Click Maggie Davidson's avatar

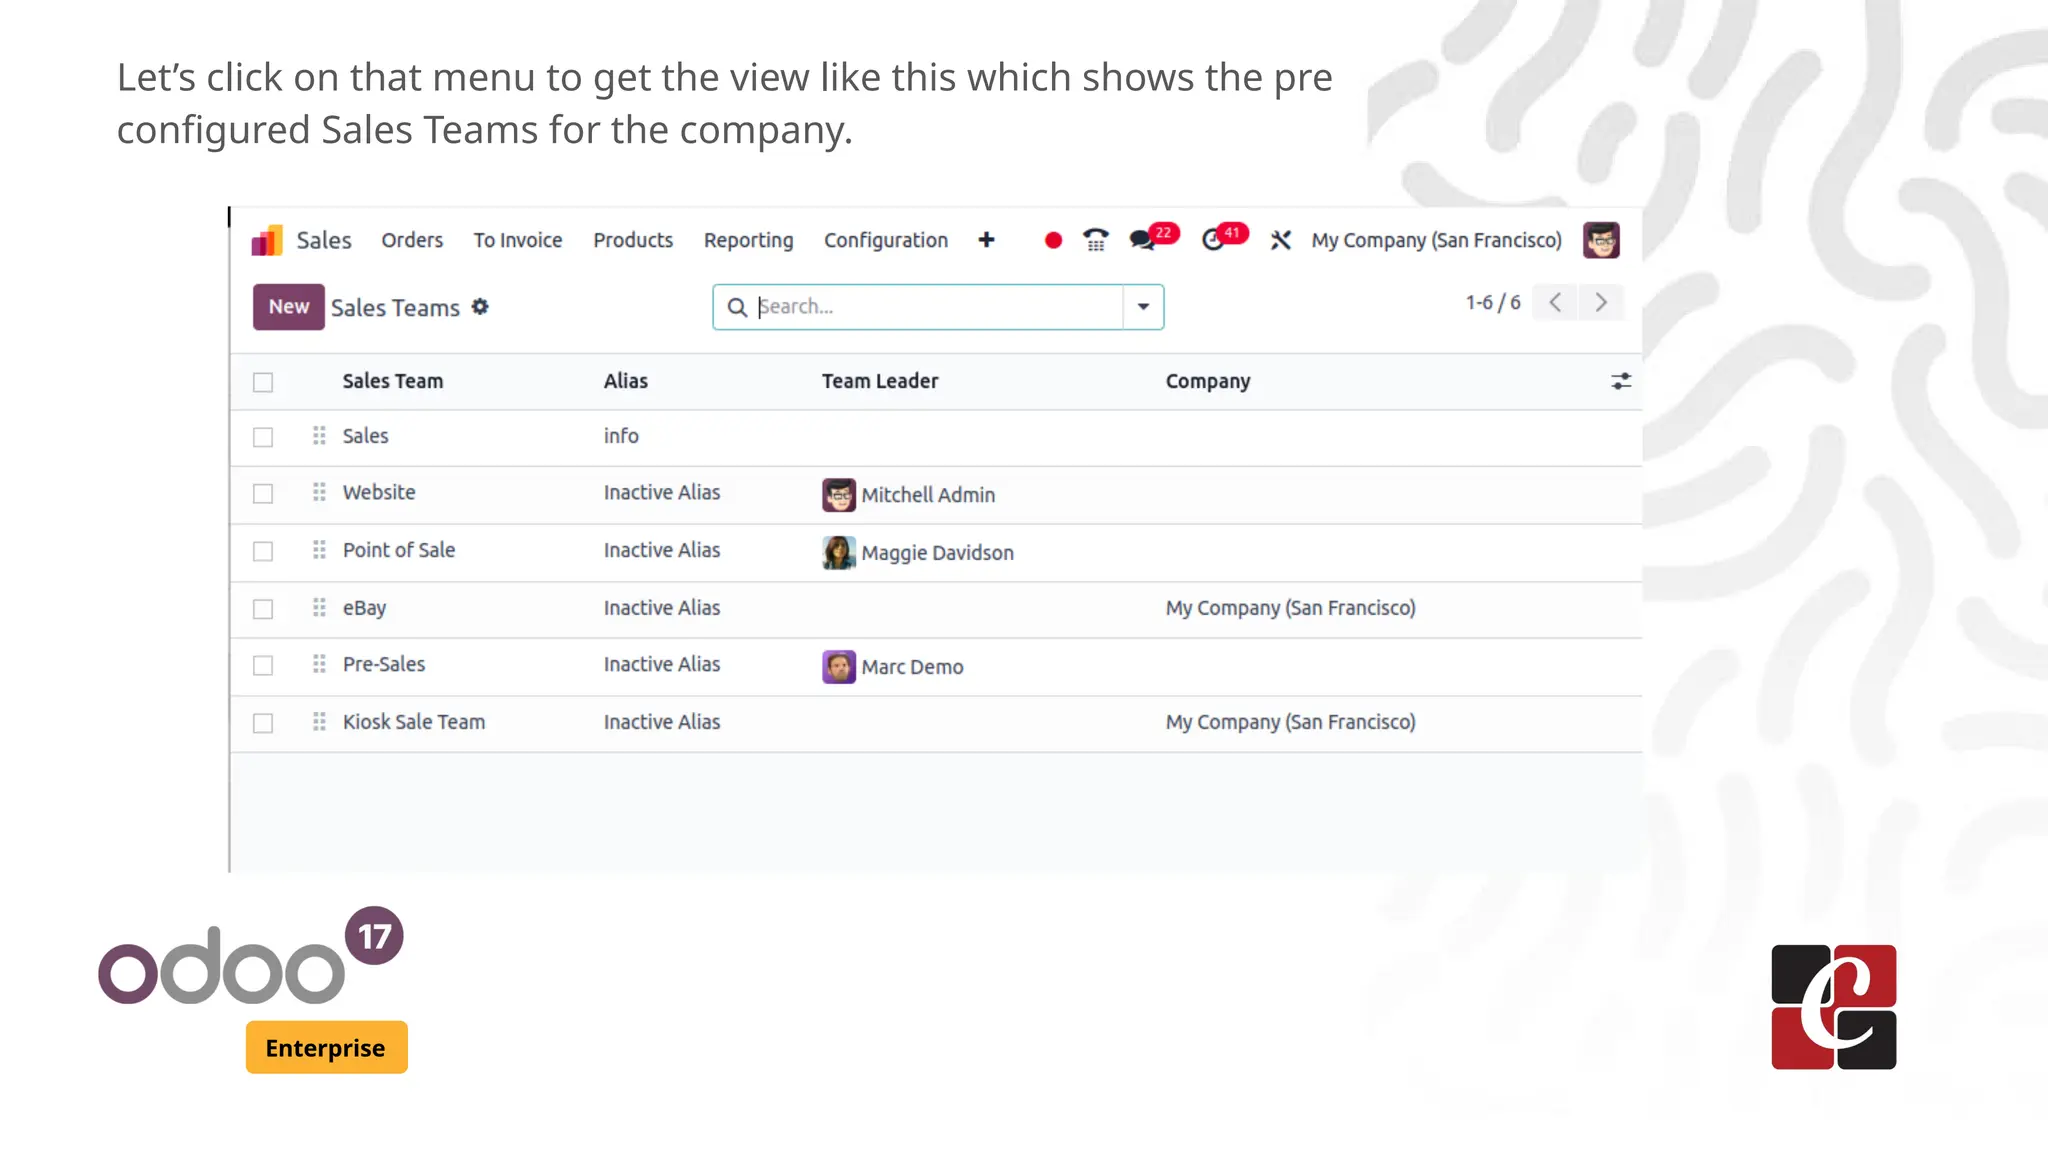[x=839, y=553]
